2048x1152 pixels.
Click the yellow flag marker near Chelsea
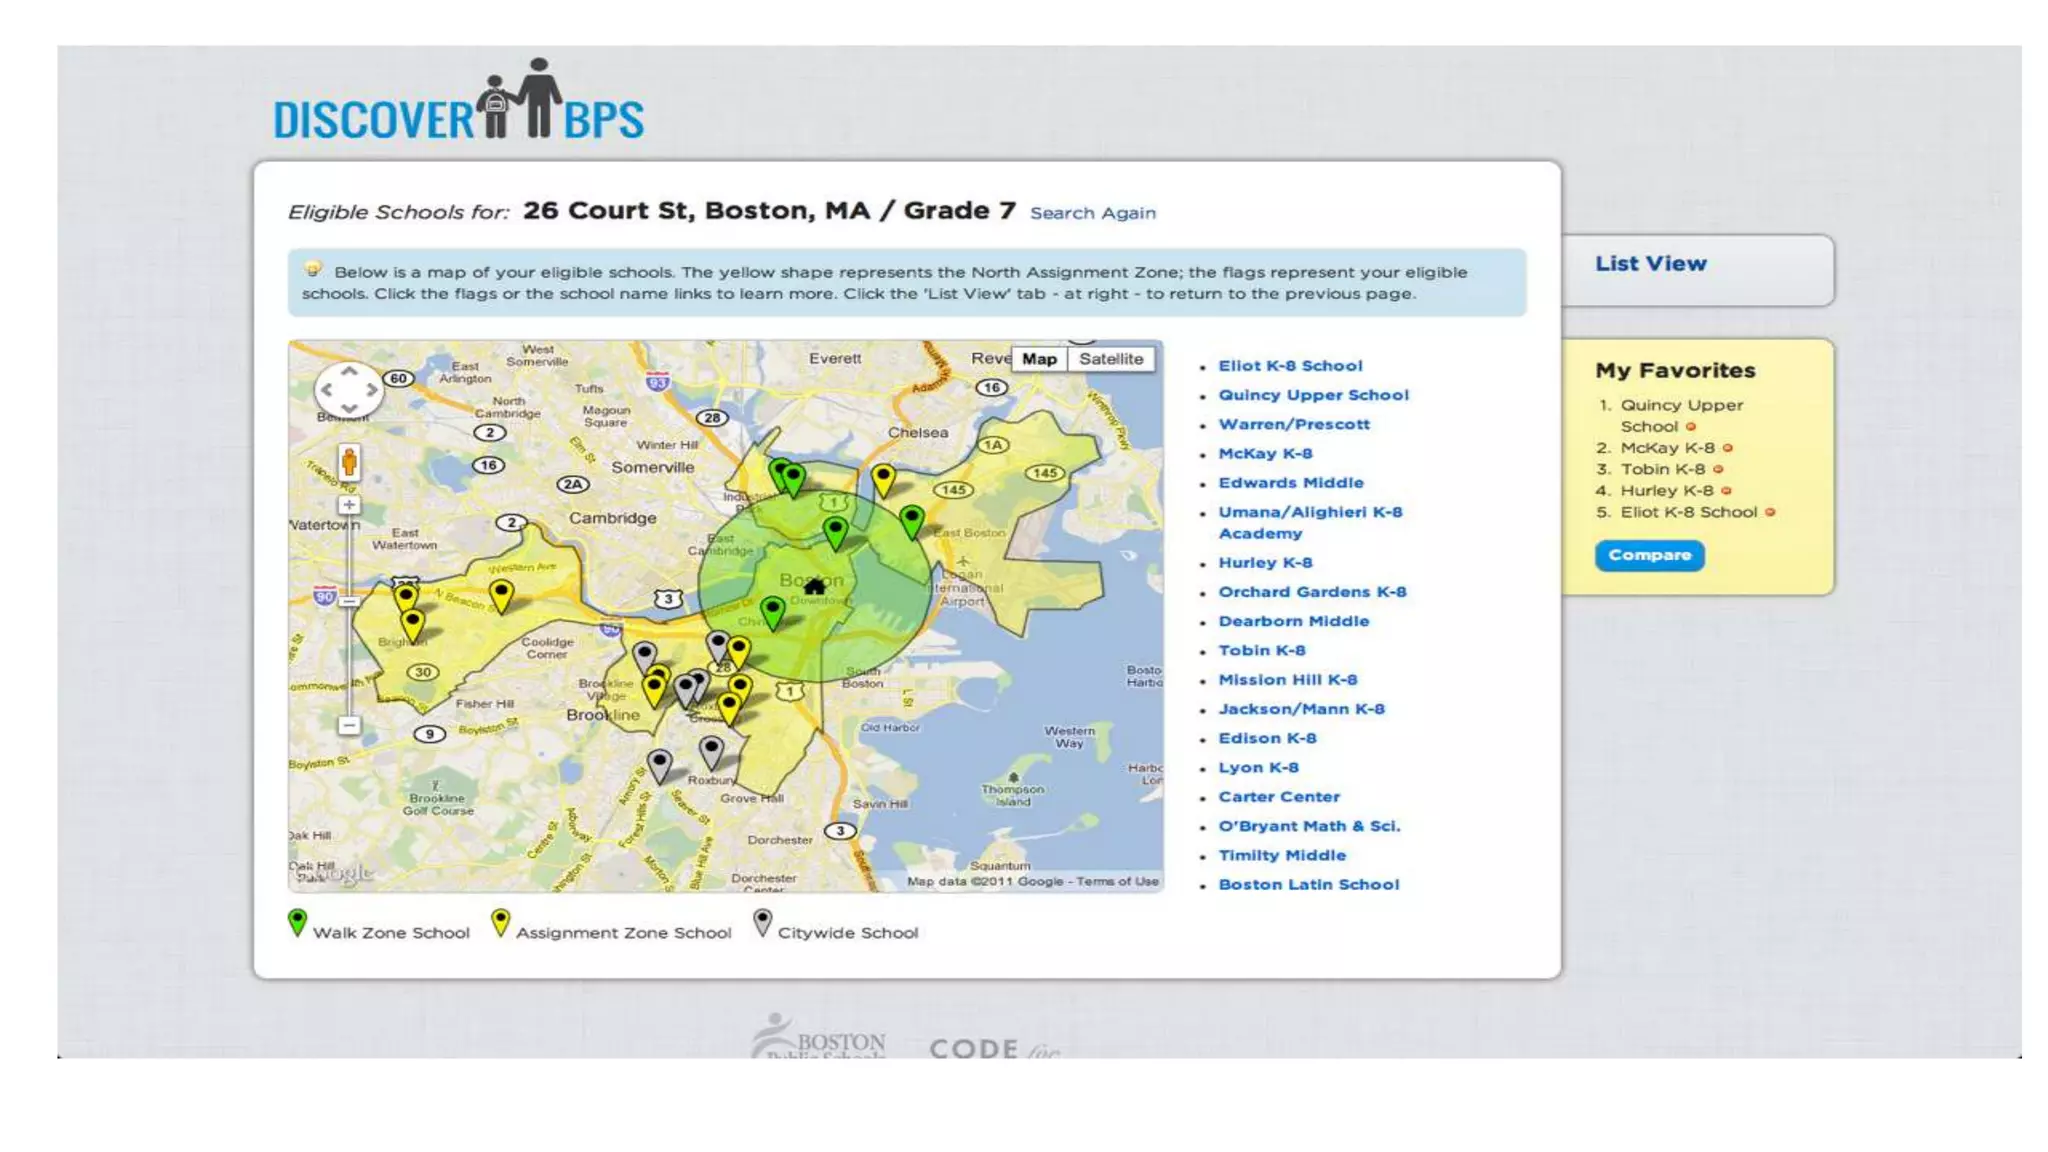883,478
